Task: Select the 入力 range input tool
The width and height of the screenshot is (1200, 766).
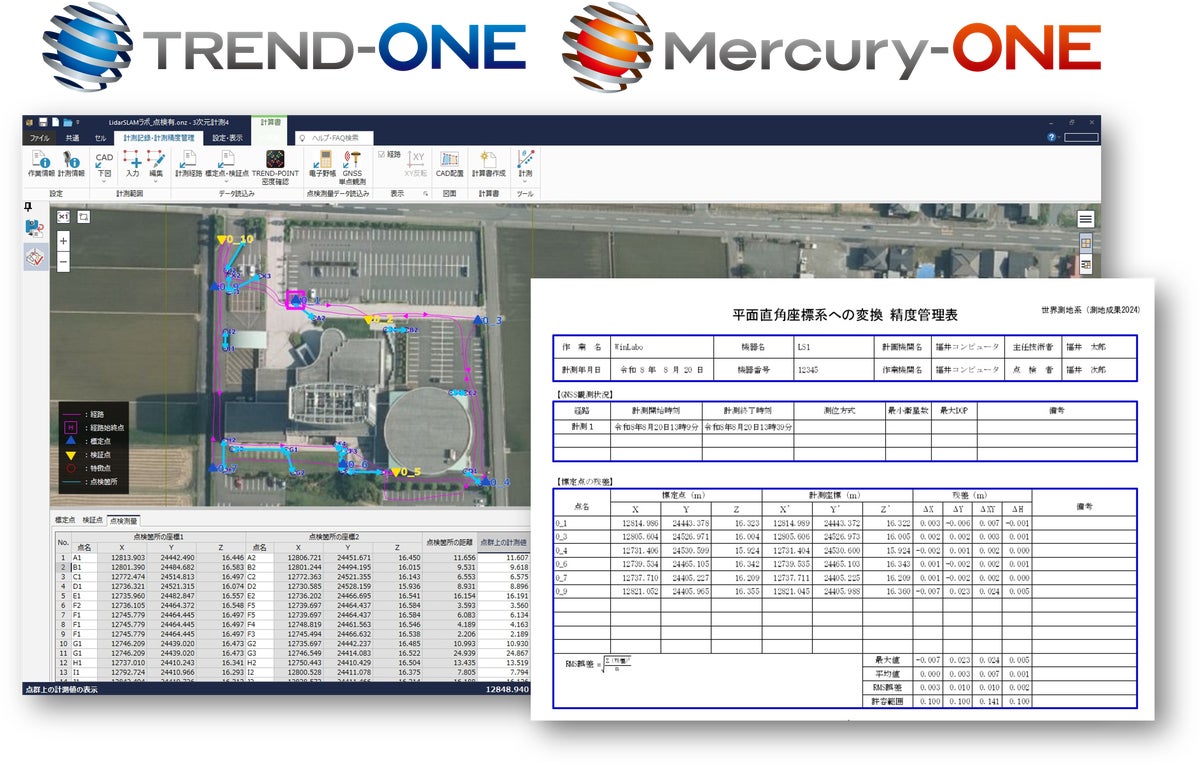Action: pyautogui.click(x=132, y=164)
